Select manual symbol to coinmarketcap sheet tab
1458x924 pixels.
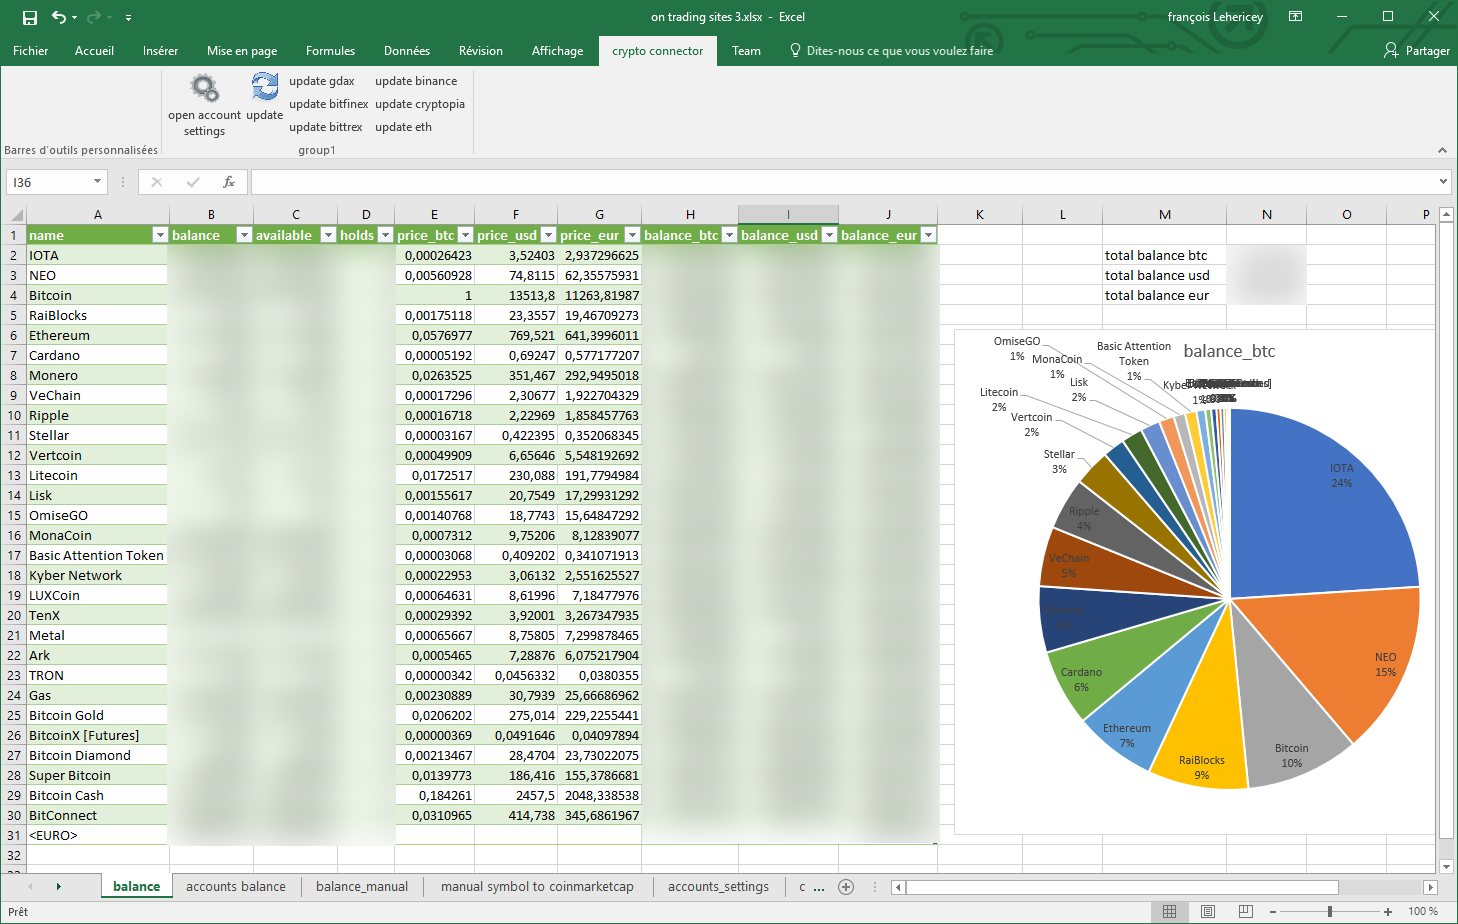537,886
